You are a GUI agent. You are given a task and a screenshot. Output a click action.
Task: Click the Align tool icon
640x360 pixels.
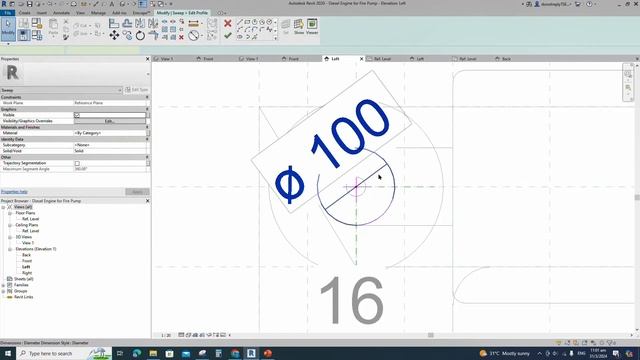(x=114, y=24)
